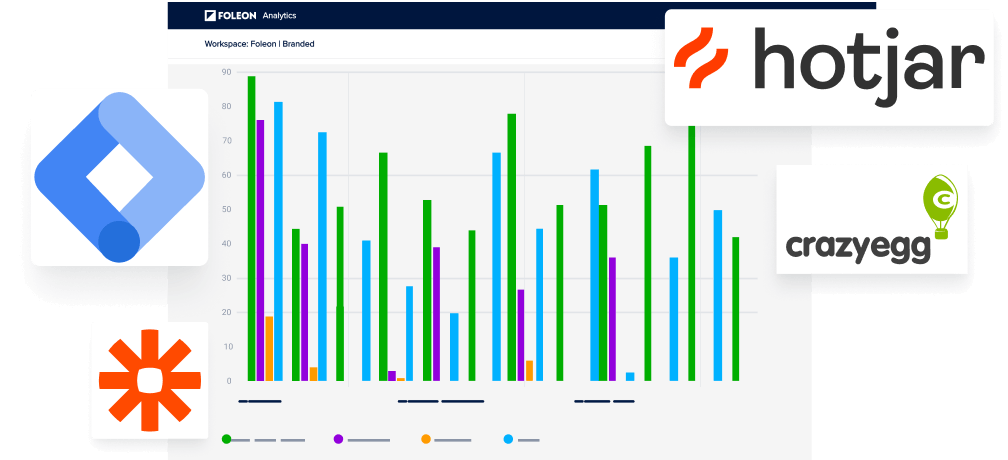Click the Google Tag Manager logo
The height and width of the screenshot is (460, 1008).
119,177
